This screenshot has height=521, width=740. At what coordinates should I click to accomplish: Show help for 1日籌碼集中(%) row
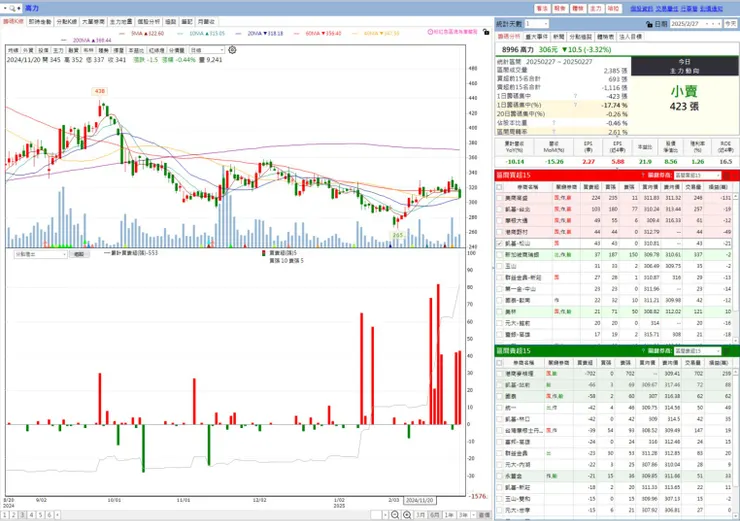point(575,105)
